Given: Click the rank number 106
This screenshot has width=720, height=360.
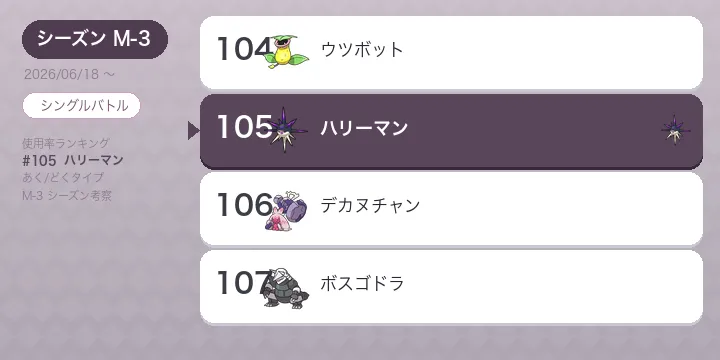Looking at the screenshot, I should (x=244, y=205).
